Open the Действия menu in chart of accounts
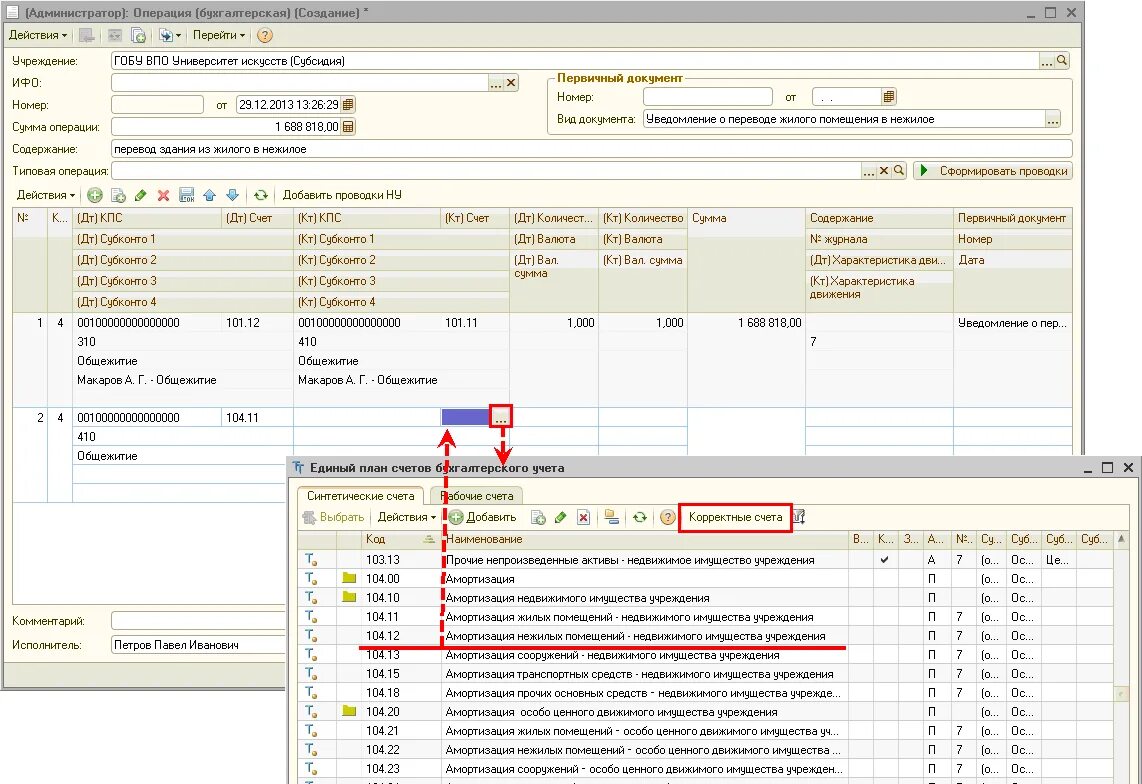The image size is (1142, 784). [406, 517]
